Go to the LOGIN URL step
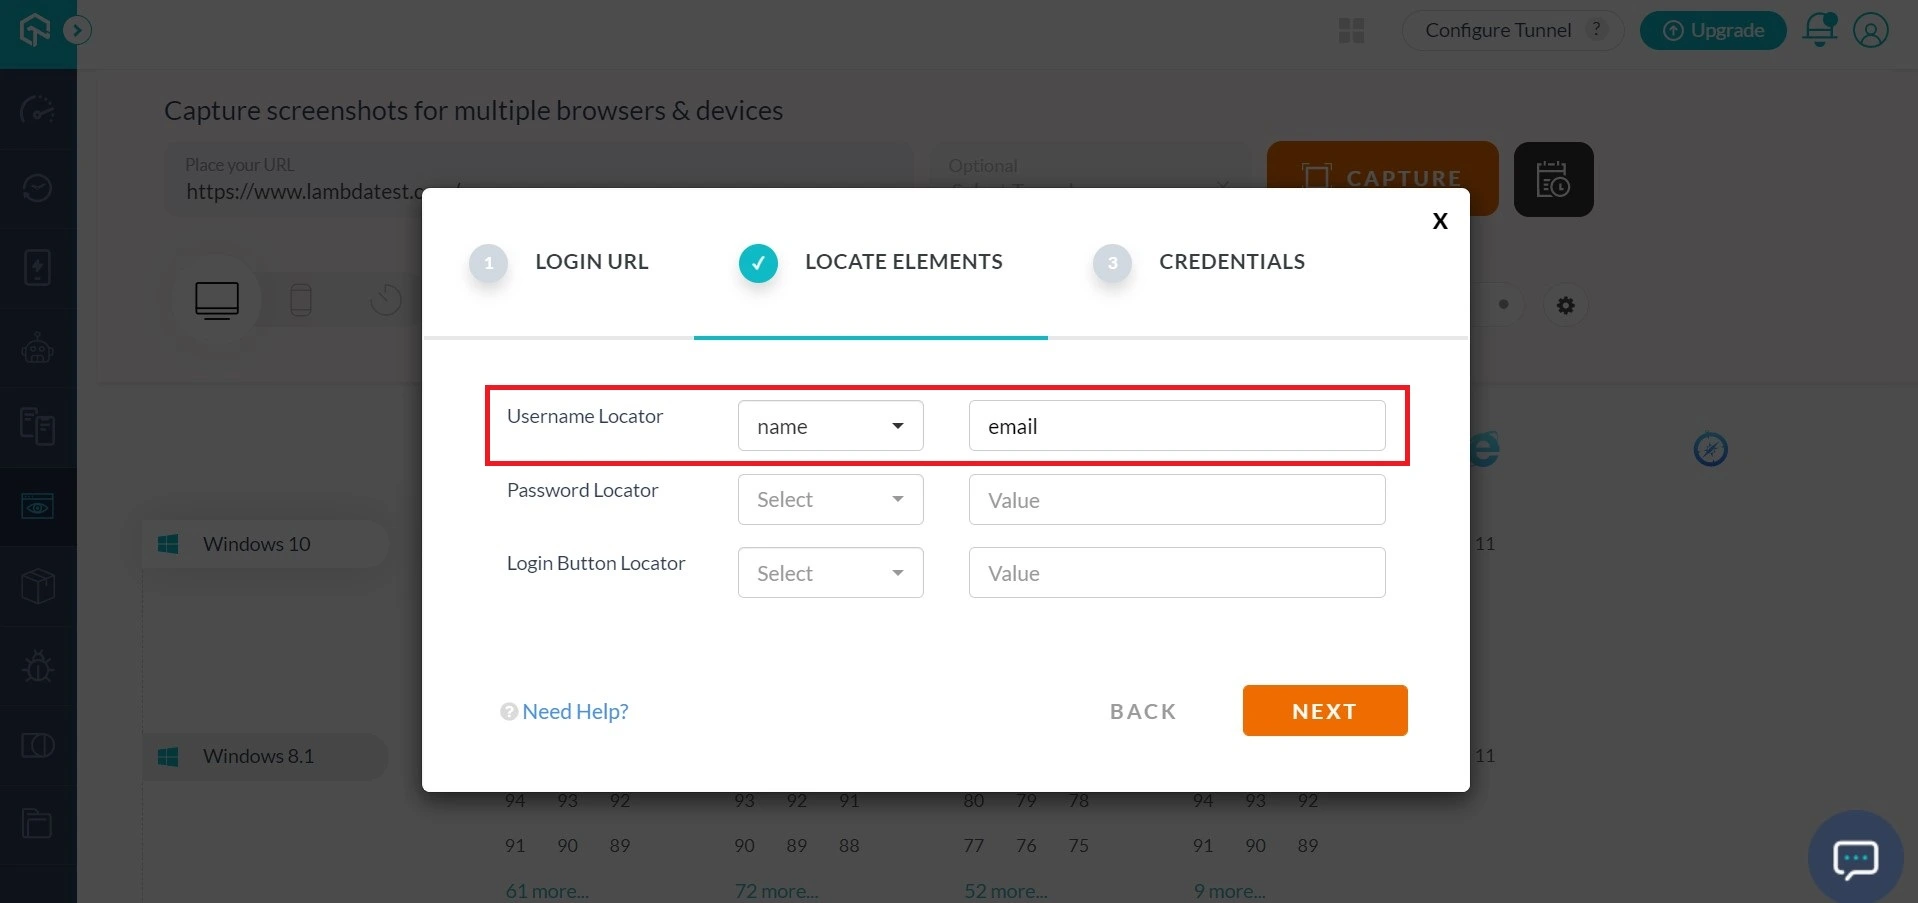 [590, 262]
